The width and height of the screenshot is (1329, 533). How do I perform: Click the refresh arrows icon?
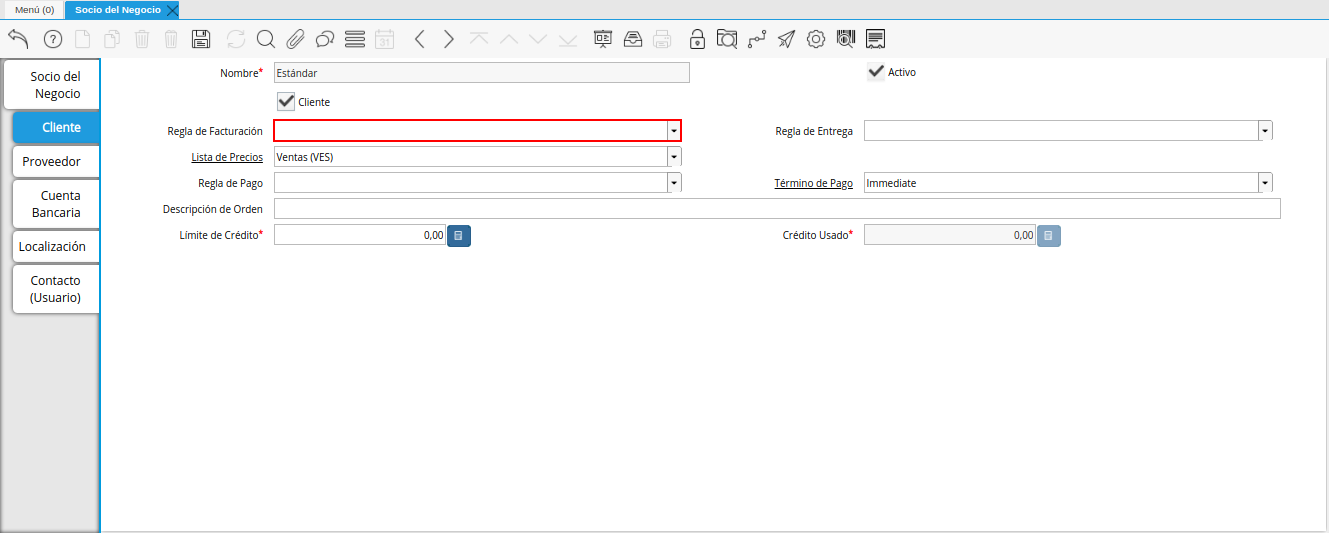236,39
